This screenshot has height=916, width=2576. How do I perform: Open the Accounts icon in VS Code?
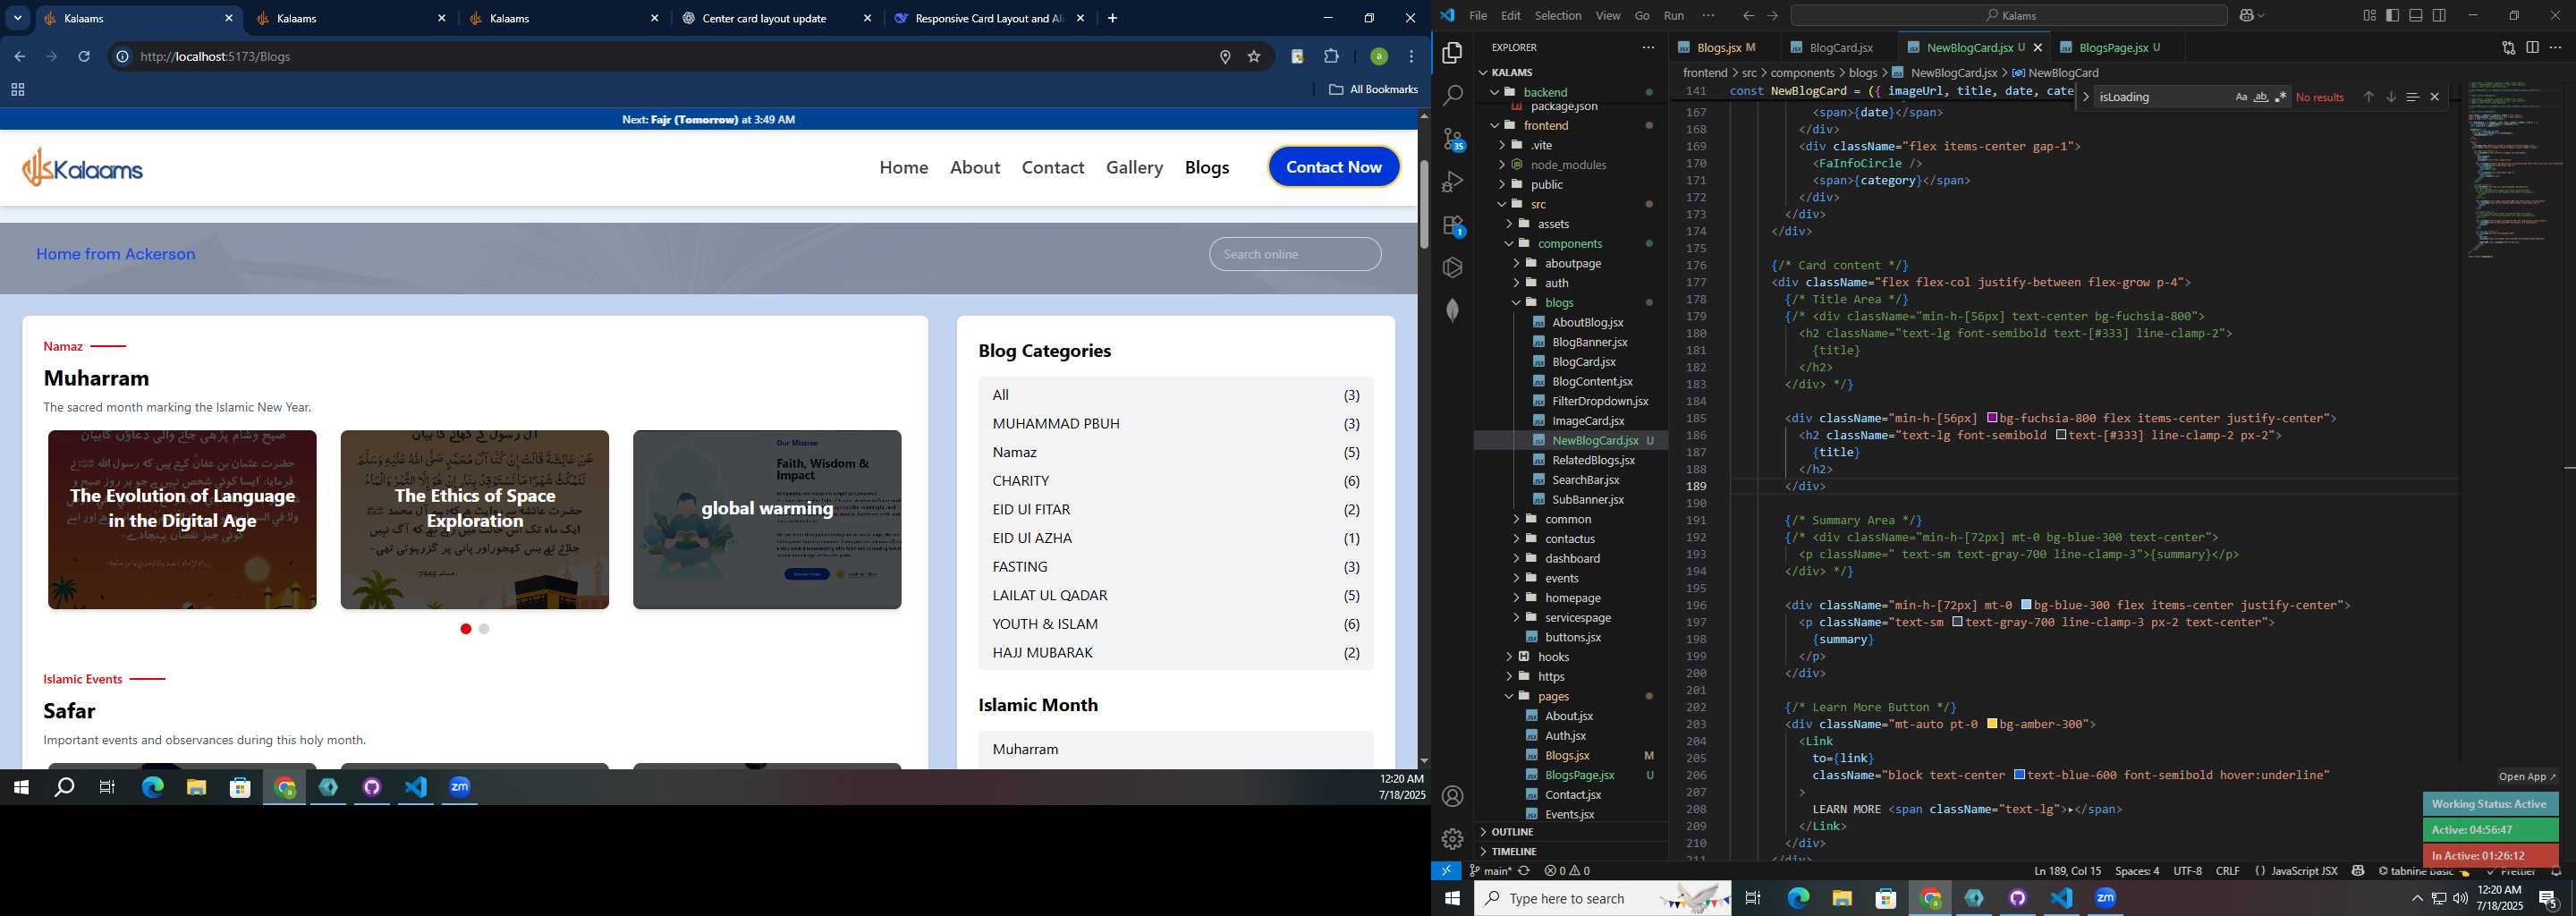[1452, 796]
